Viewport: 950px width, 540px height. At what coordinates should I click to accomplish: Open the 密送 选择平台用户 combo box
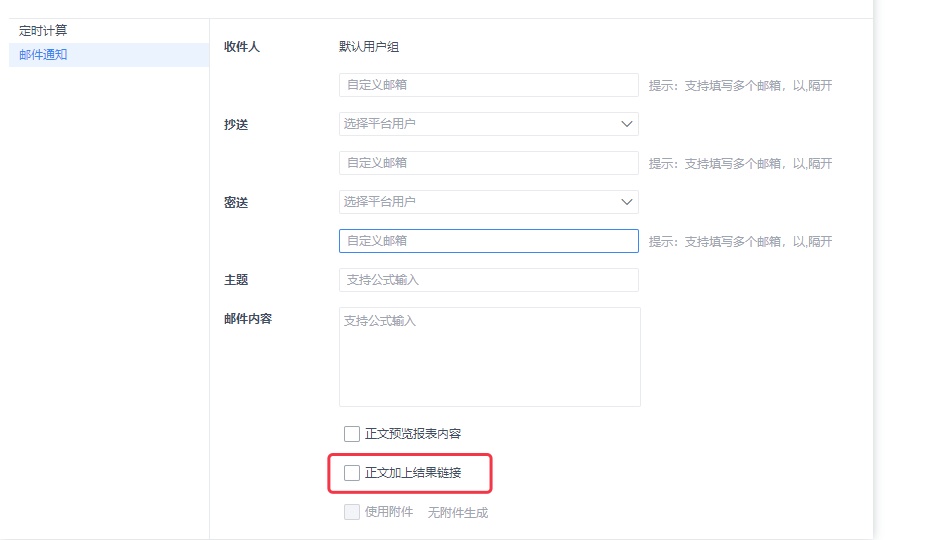[x=488, y=202]
